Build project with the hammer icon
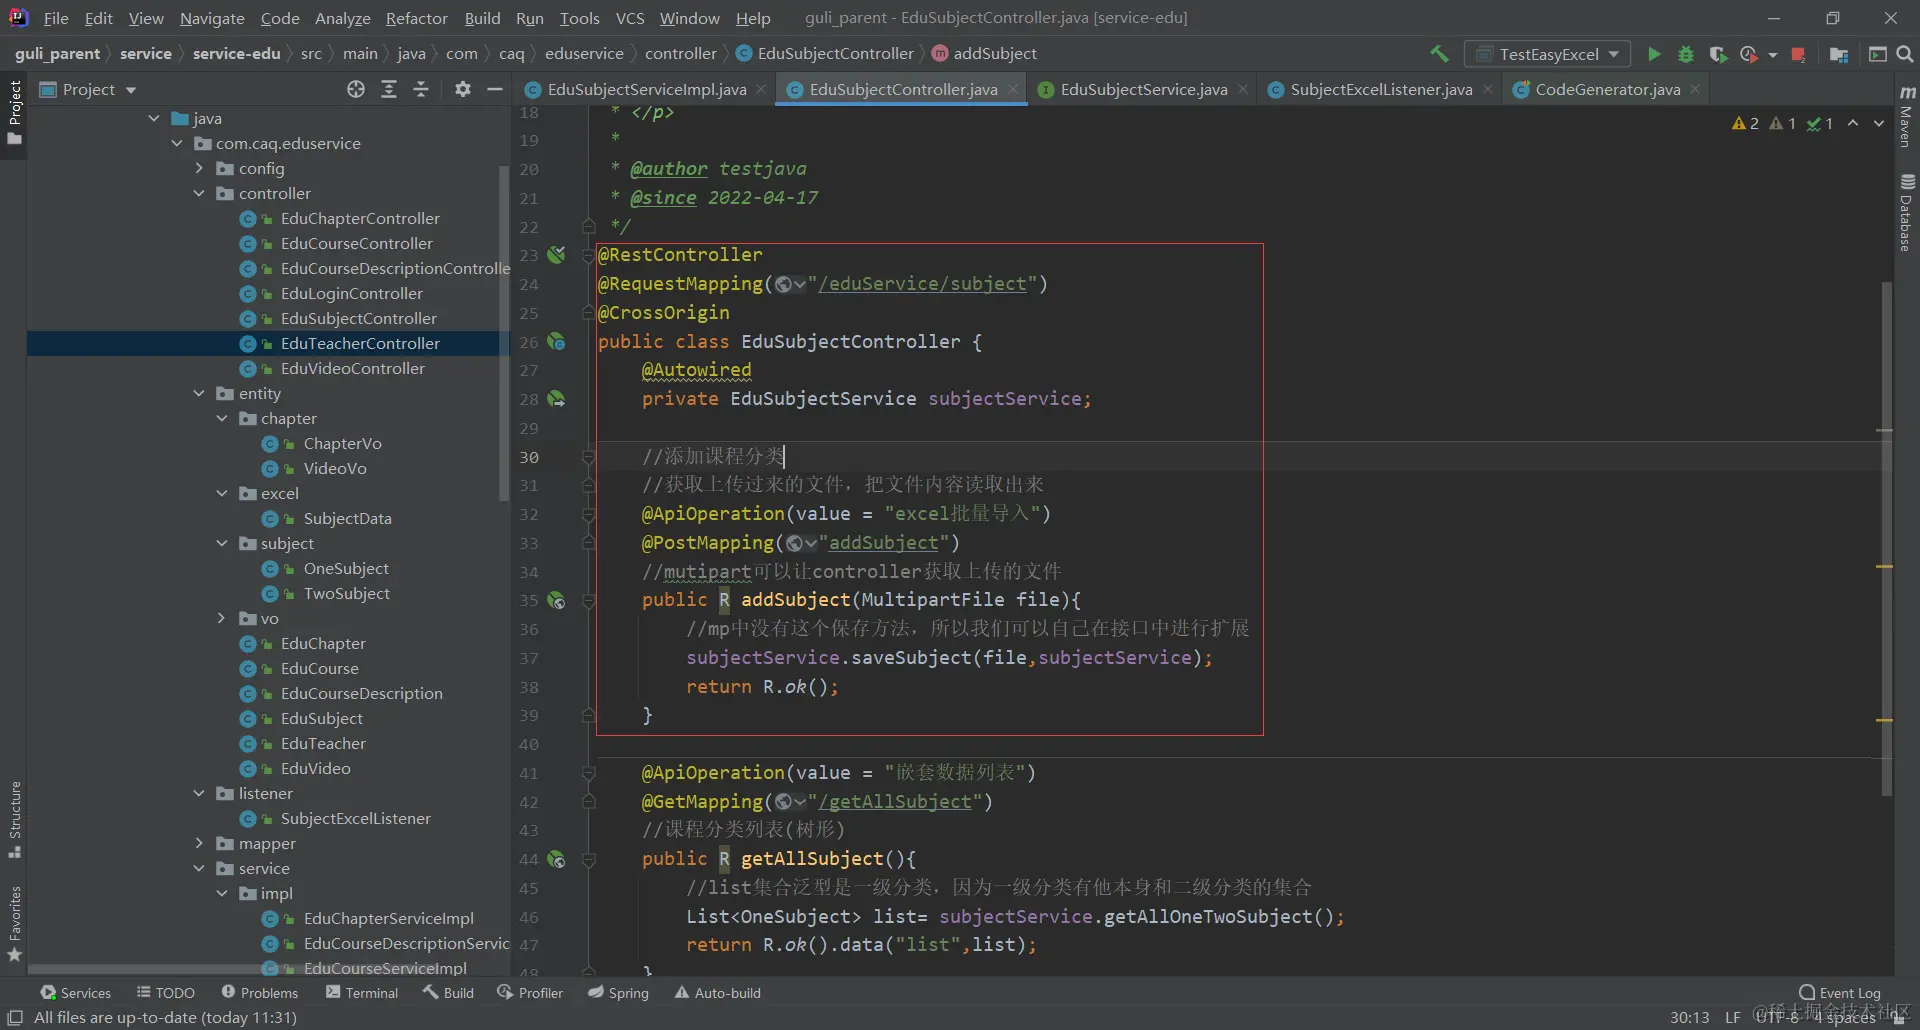The height and width of the screenshot is (1030, 1920). (1439, 54)
